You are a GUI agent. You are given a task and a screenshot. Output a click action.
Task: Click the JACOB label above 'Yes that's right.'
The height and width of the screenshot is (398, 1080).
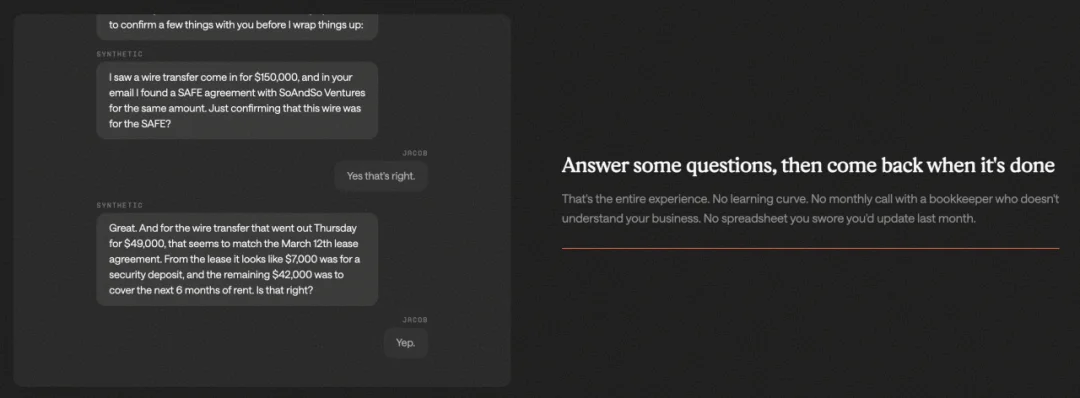(415, 153)
